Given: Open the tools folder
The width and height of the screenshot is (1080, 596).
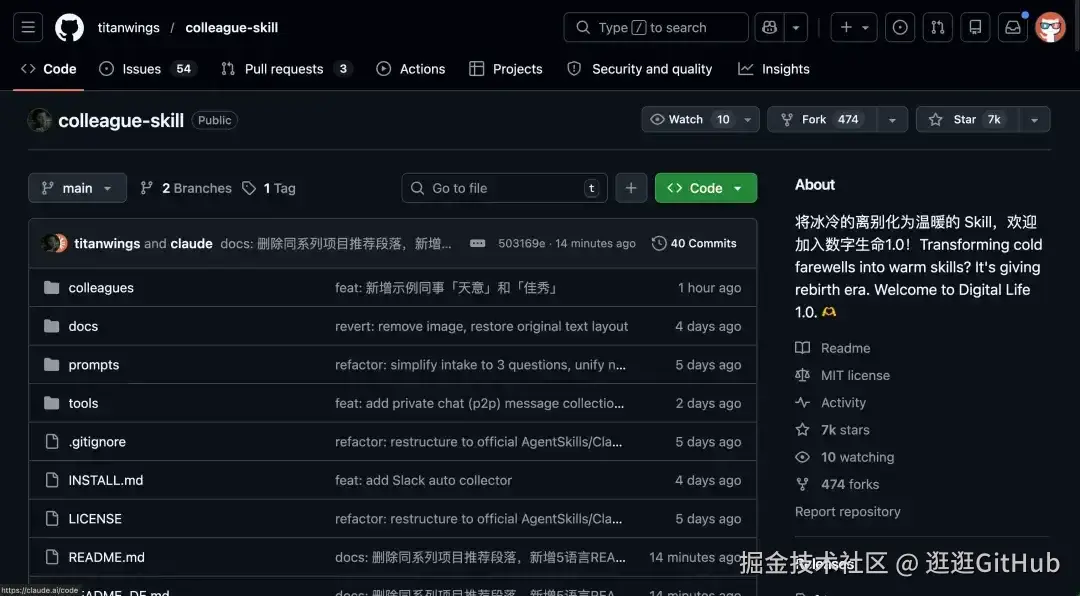Looking at the screenshot, I should coord(83,403).
